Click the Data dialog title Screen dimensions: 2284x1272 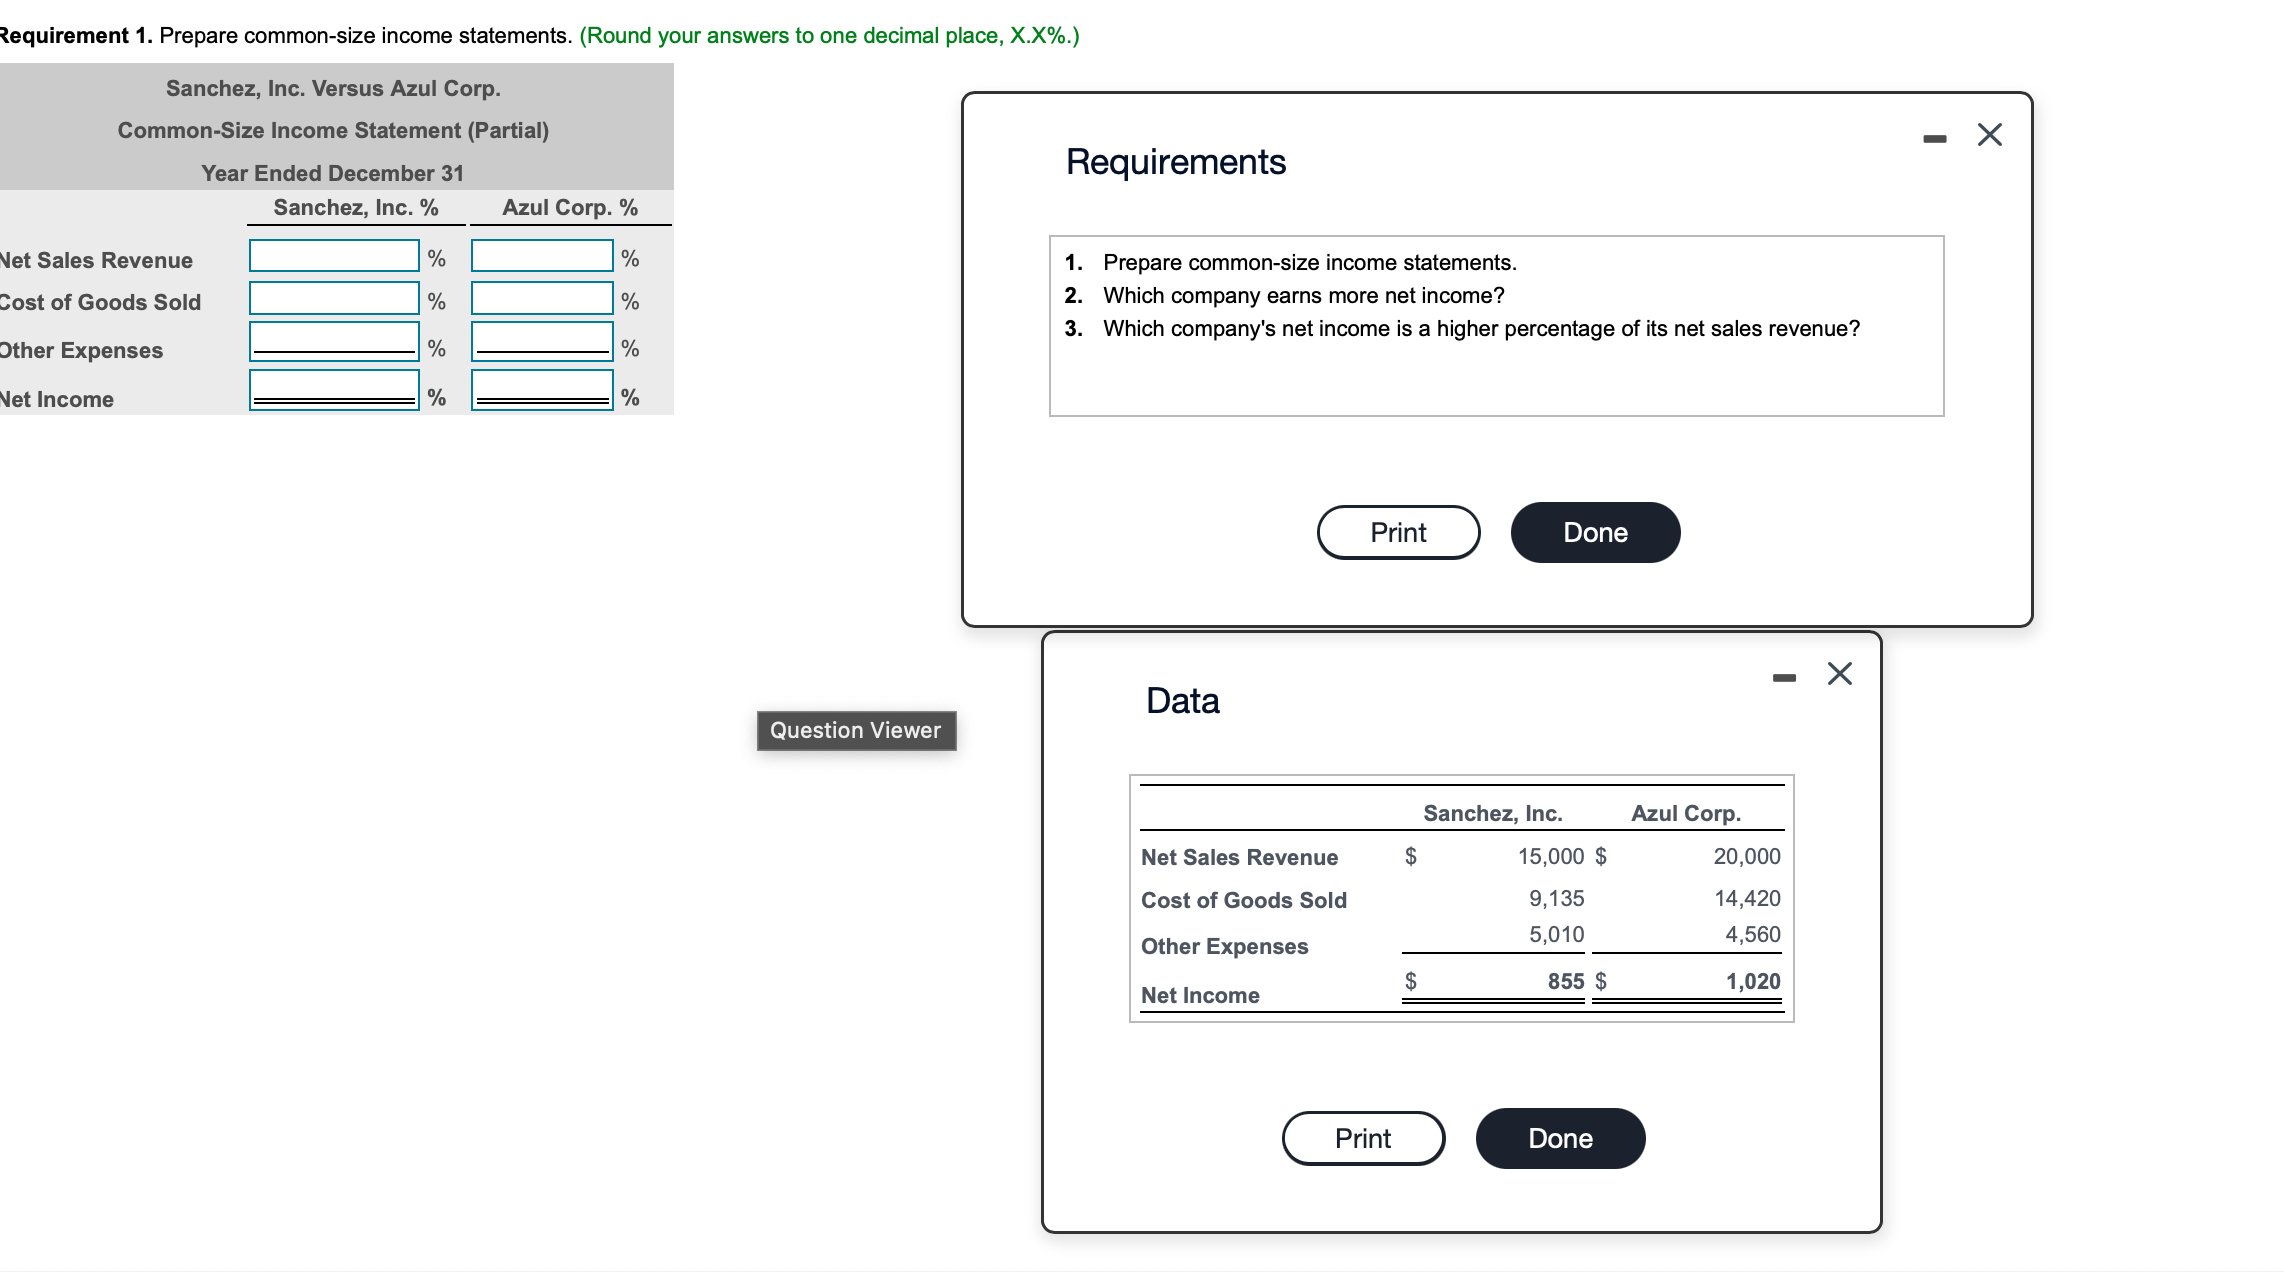[1181, 701]
